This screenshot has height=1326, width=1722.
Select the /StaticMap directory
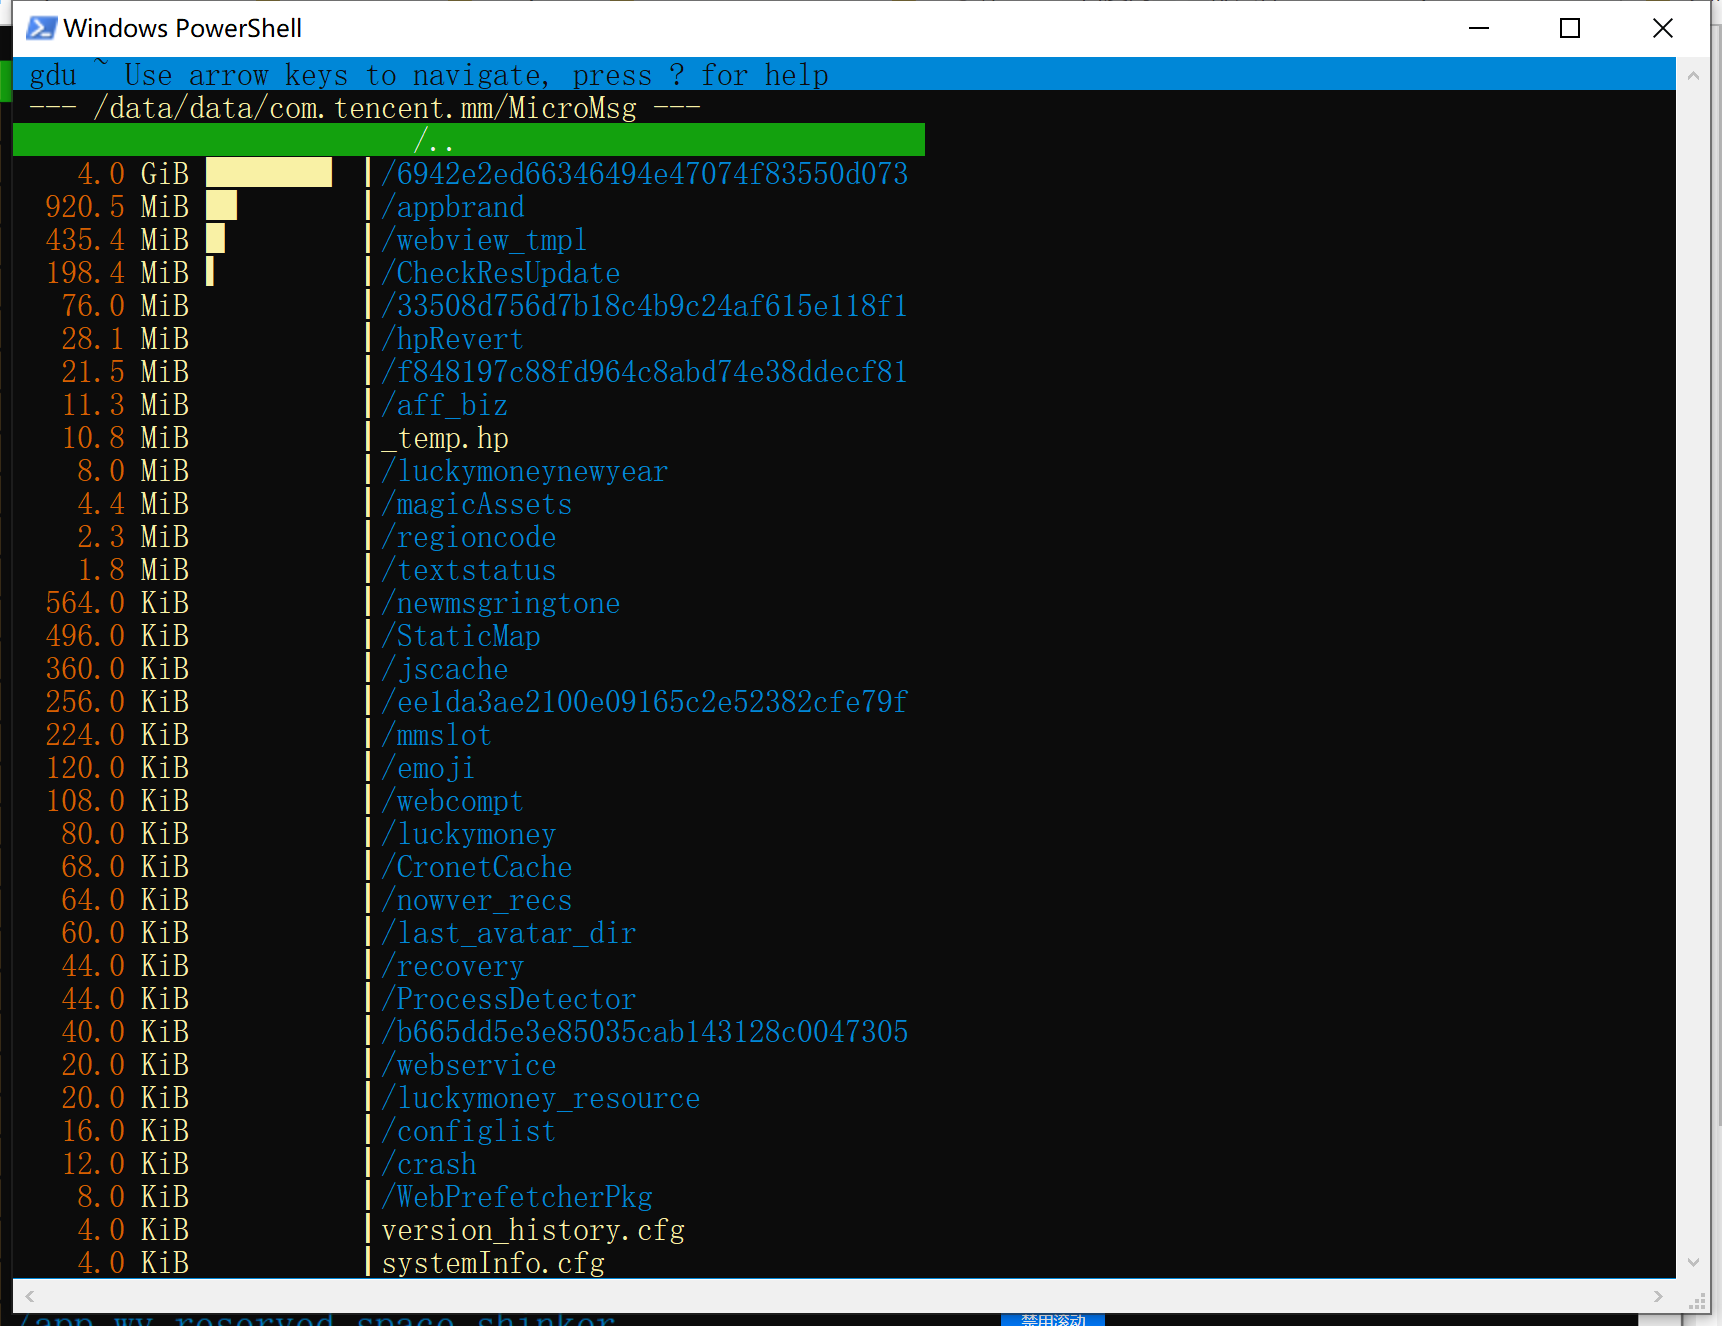(461, 635)
